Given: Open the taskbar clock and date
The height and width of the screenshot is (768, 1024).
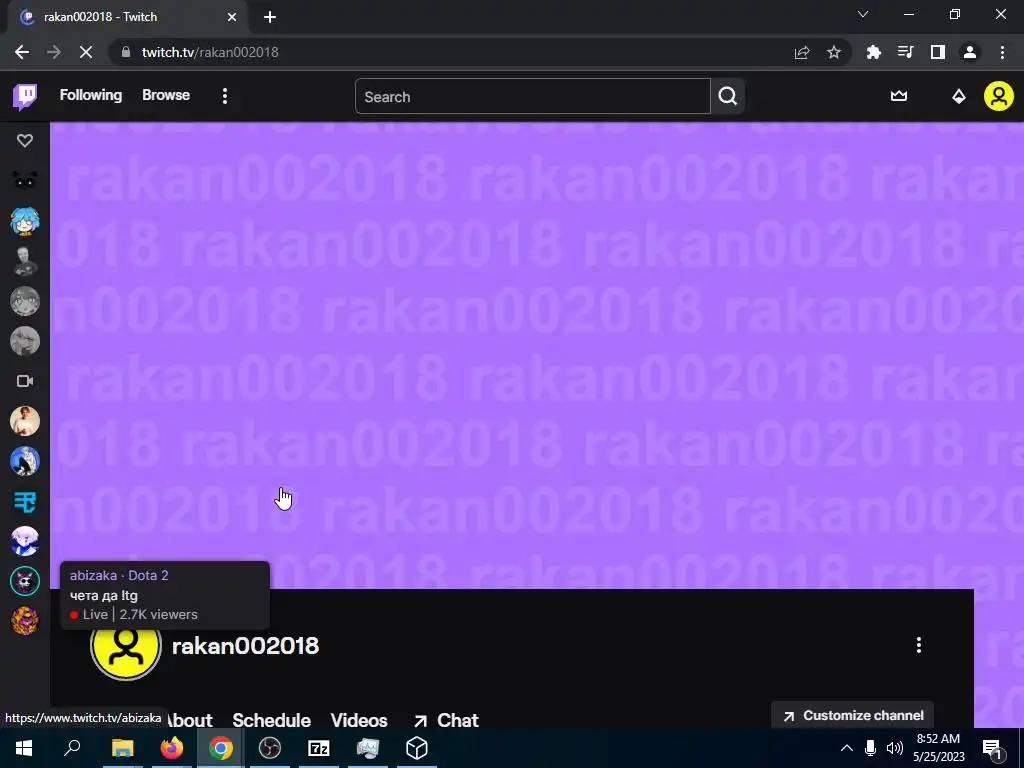Looking at the screenshot, I should 938,748.
